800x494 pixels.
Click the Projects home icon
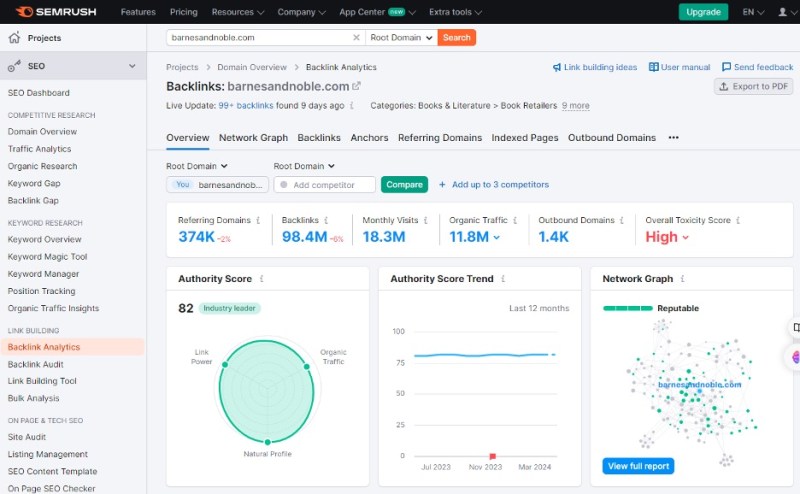tap(14, 37)
